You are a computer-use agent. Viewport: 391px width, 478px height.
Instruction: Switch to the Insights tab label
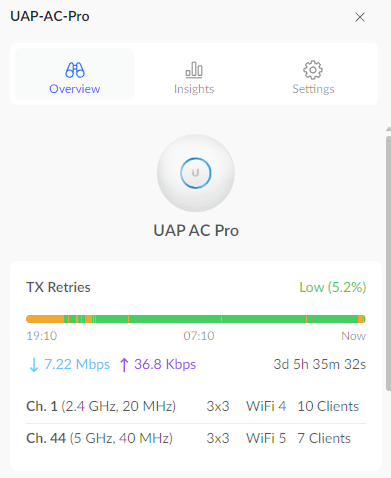click(194, 89)
